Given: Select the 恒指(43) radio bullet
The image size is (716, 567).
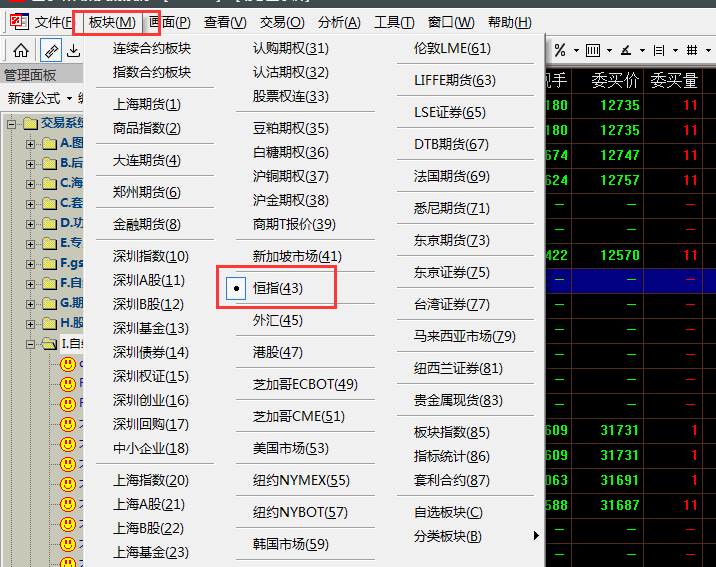Looking at the screenshot, I should pos(236,289).
